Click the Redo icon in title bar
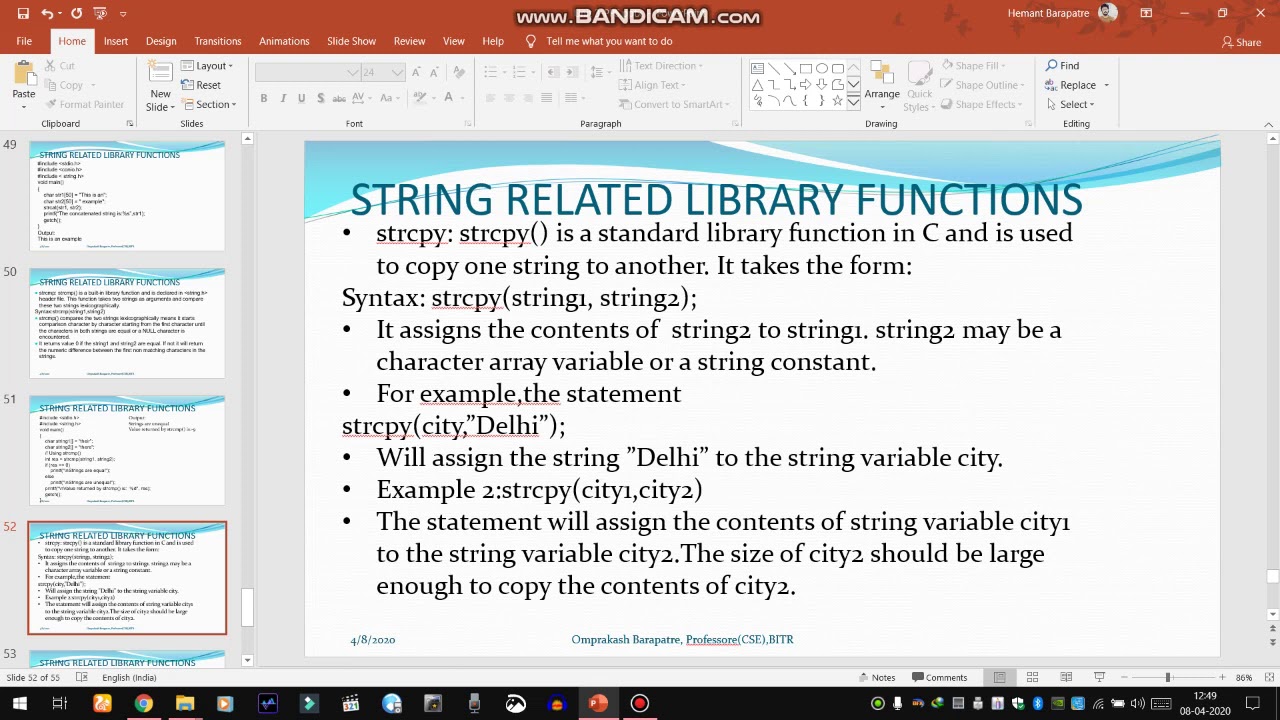Viewport: 1280px width, 720px height. click(76, 14)
